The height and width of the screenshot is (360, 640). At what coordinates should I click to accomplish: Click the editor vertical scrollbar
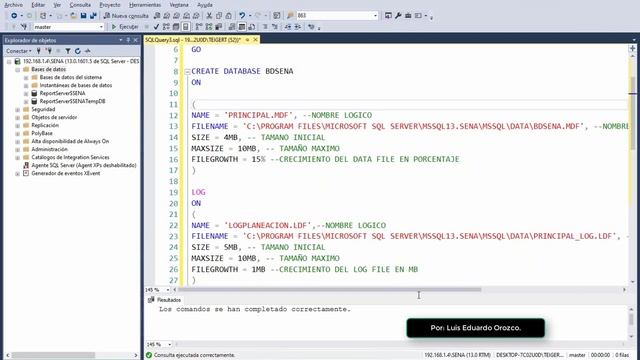(632, 114)
